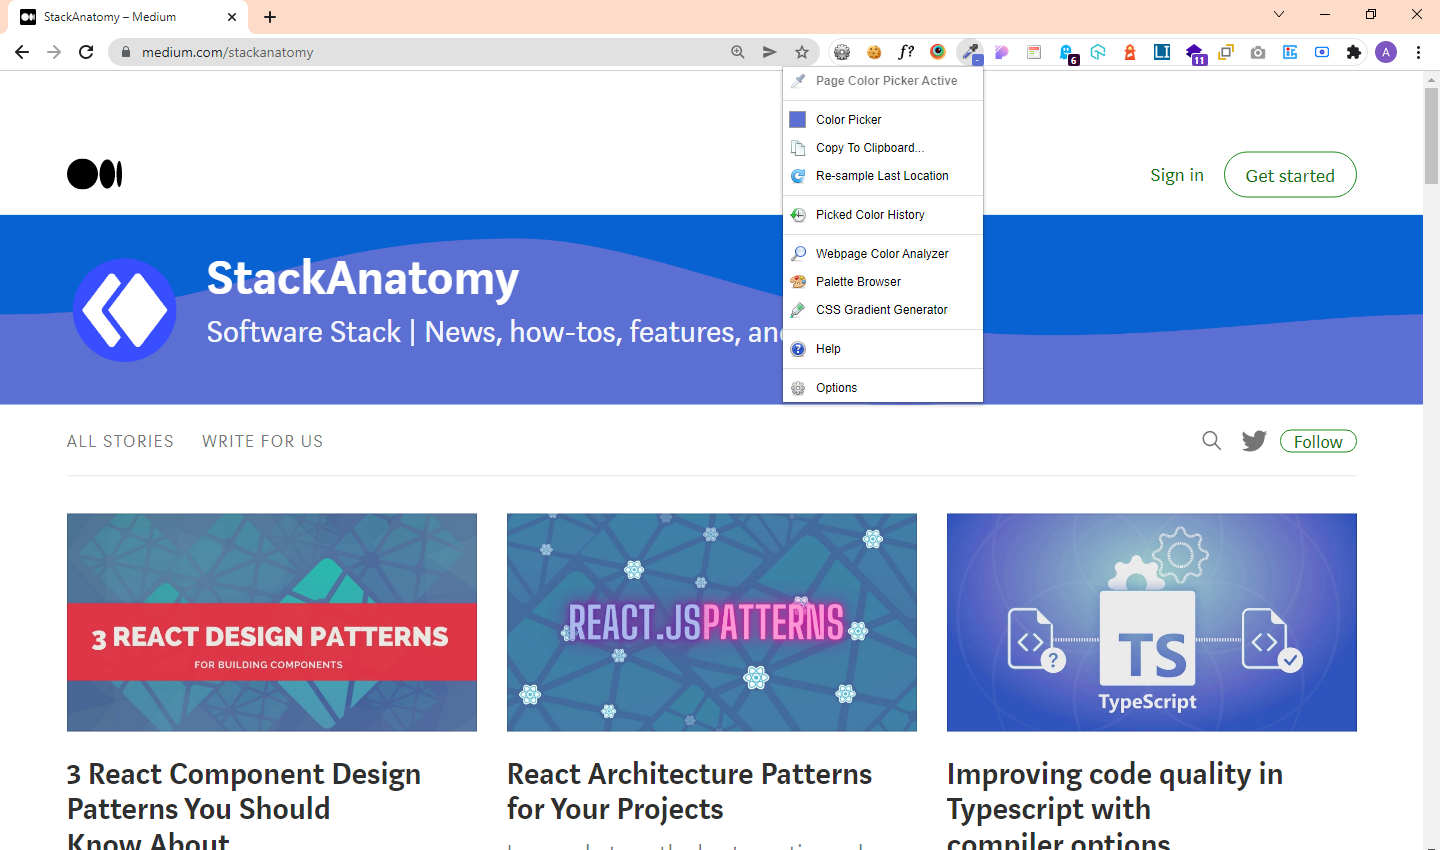Image resolution: width=1440 pixels, height=850 pixels.
Task: Open the Extensions puzzle piece menu
Action: pyautogui.click(x=1354, y=52)
